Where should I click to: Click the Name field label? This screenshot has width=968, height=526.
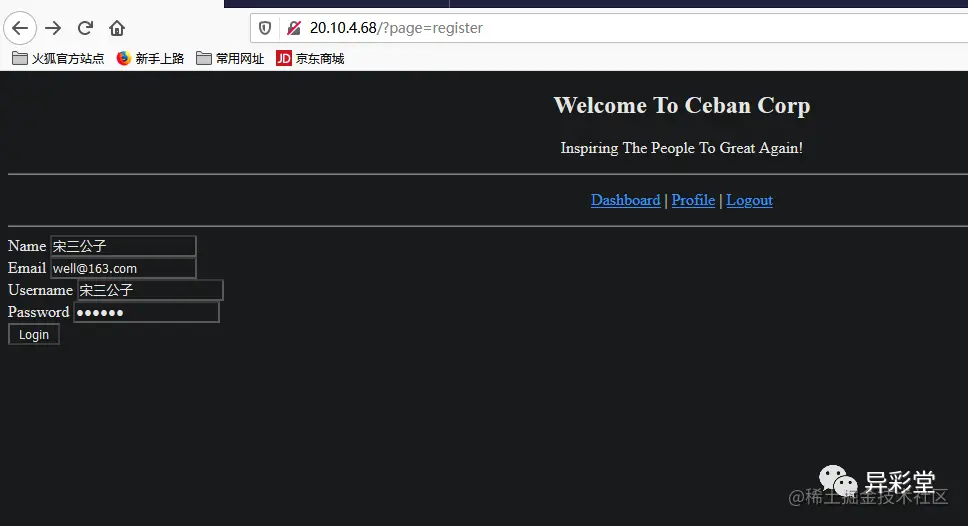tap(27, 246)
